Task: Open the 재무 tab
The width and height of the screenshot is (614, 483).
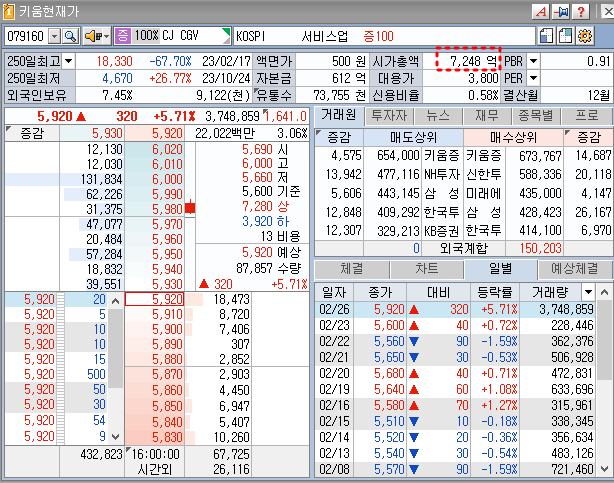Action: [487, 116]
